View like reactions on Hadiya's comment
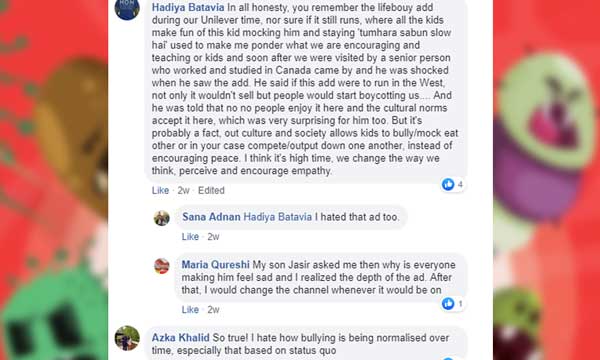Viewport: 600px width, 360px height. coord(453,185)
